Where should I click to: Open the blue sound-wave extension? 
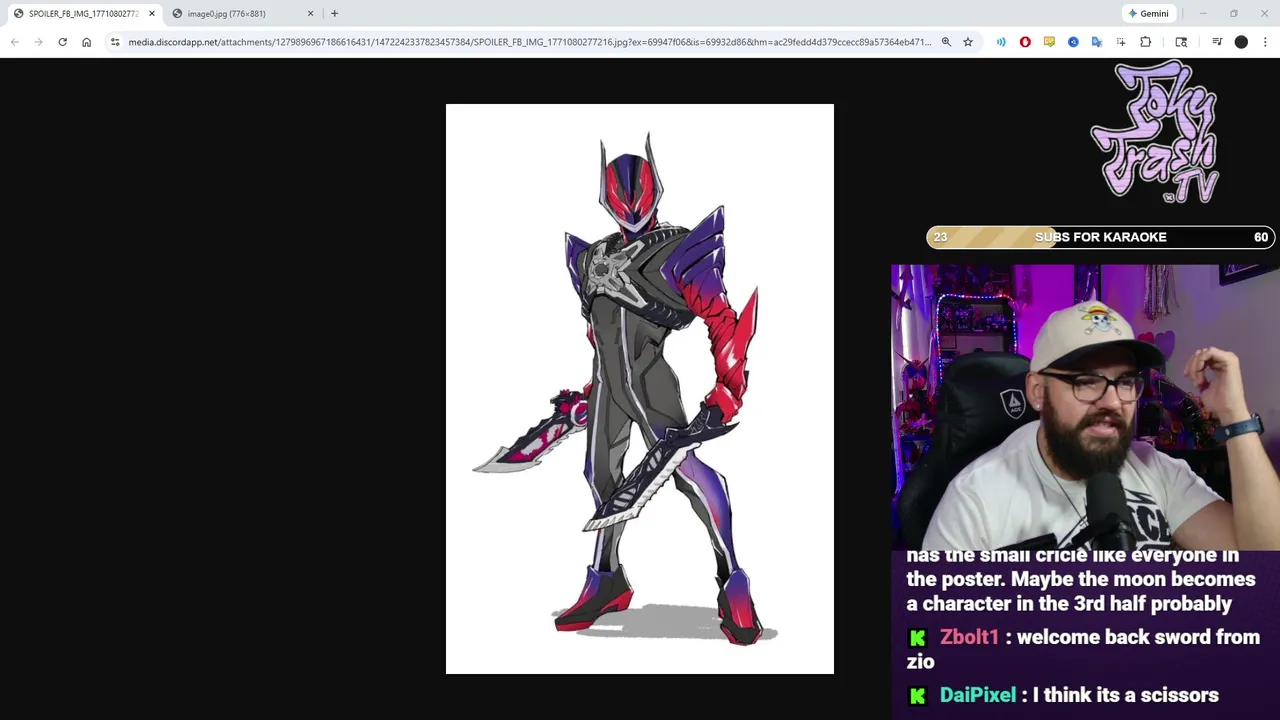pos(1001,42)
